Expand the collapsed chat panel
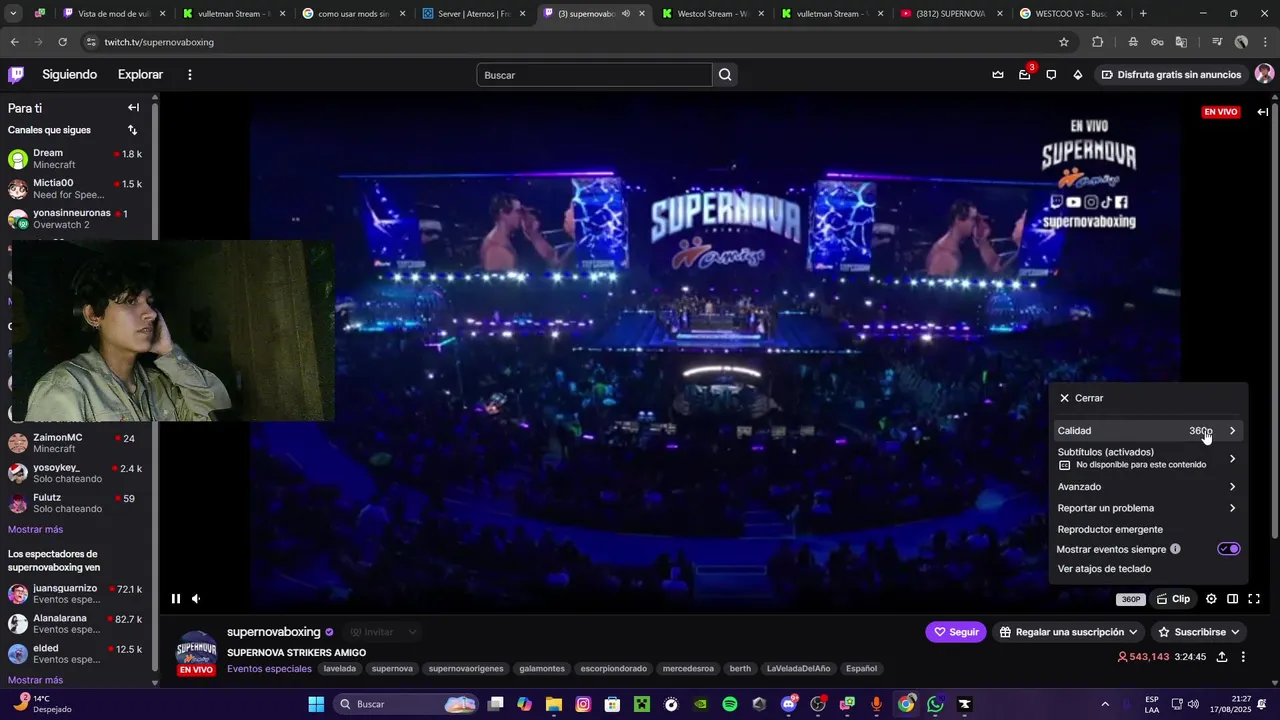 click(x=1262, y=112)
